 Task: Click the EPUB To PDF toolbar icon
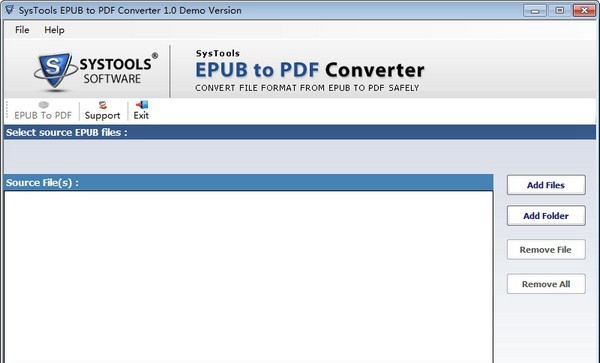43,111
